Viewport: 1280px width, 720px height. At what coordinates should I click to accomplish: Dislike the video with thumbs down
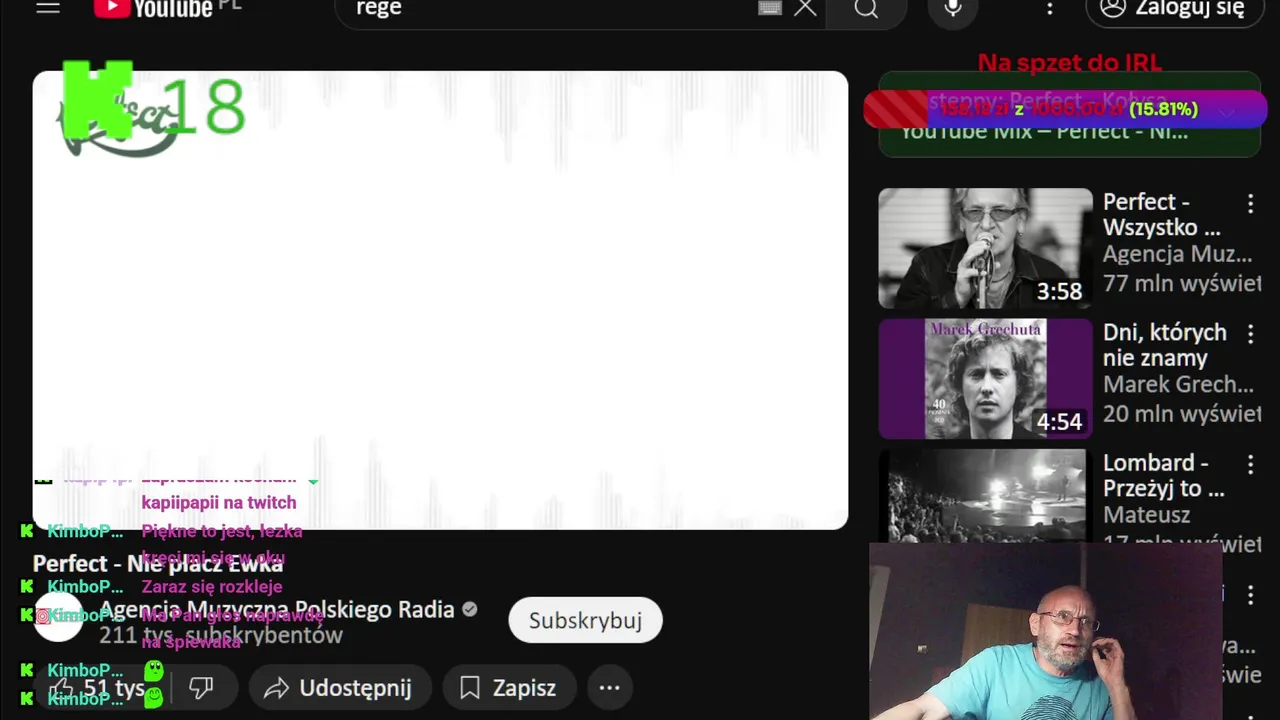click(x=202, y=688)
